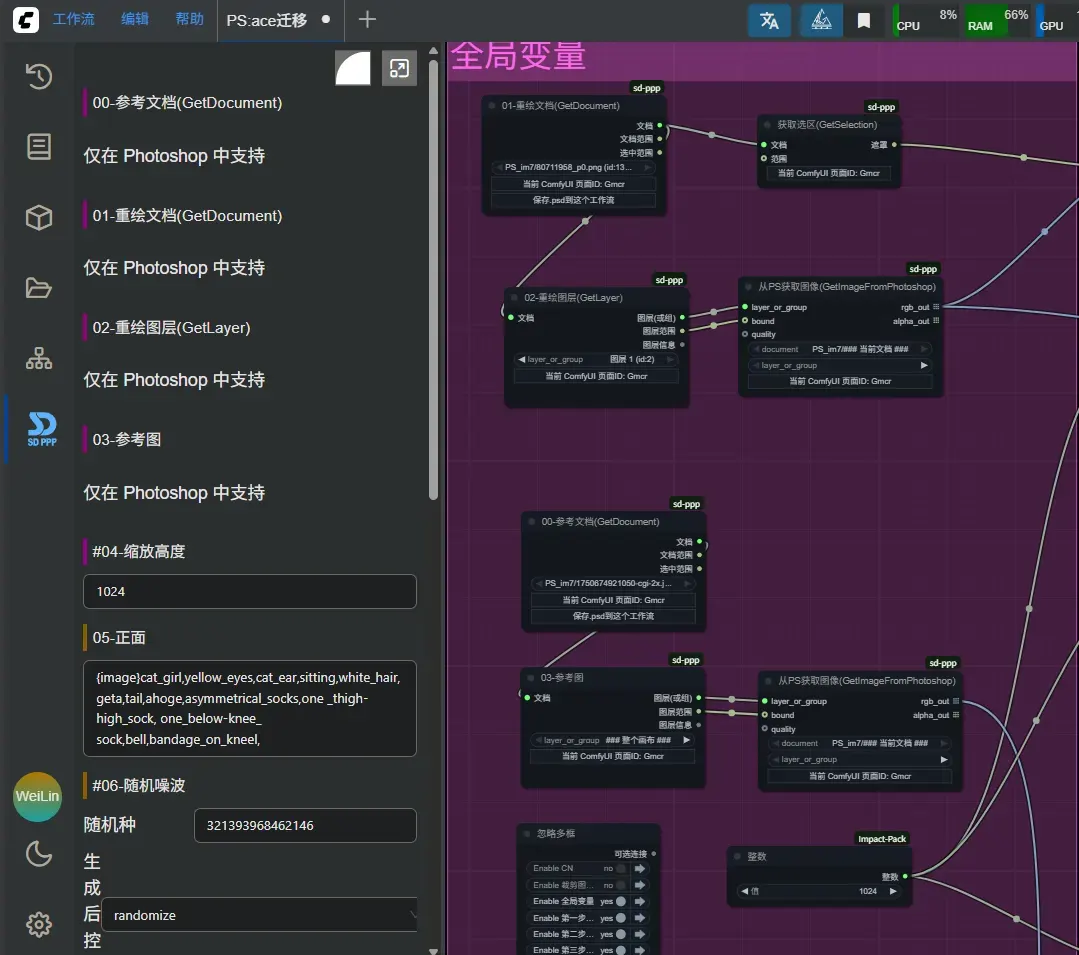1079x955 pixels.
Task: Open the SD PPP sidebar panel
Action: click(x=42, y=429)
